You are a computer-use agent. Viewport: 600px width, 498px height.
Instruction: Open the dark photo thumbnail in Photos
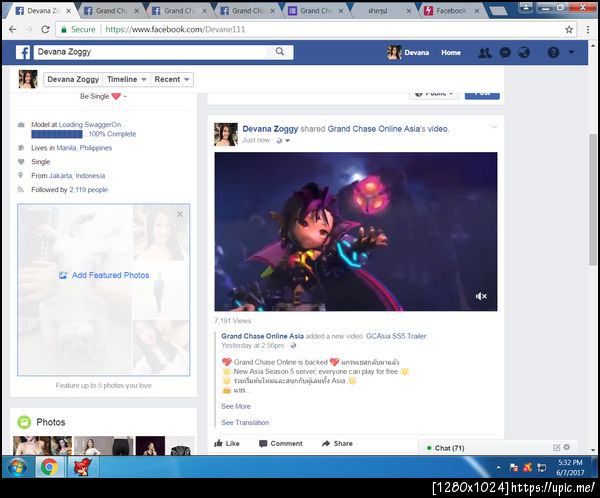[x=150, y=446]
